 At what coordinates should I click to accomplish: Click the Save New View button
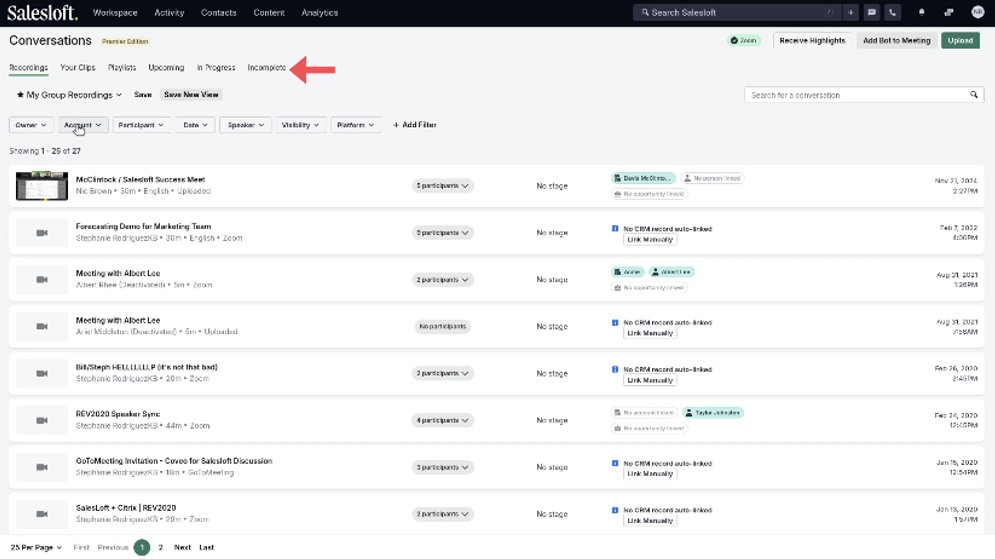click(191, 95)
